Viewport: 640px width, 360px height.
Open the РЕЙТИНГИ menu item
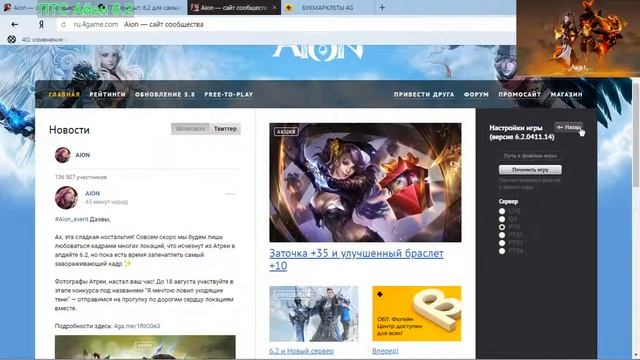click(107, 94)
